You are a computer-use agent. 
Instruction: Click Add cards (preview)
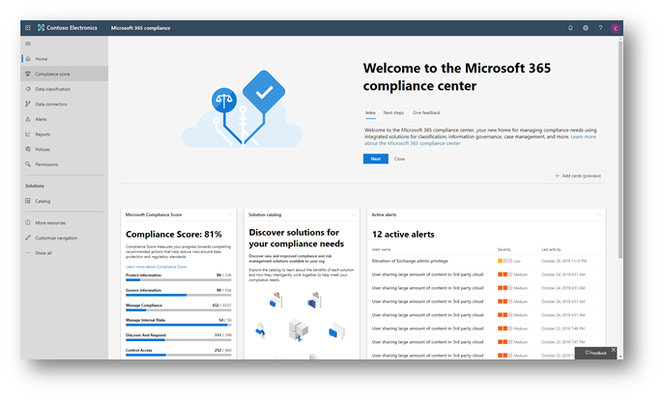(x=578, y=176)
